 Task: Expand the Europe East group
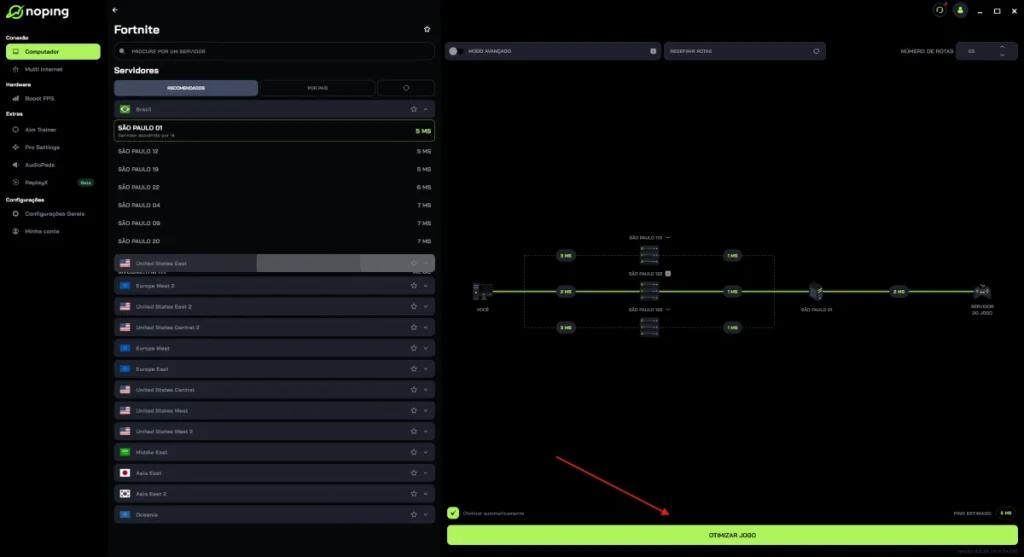[426, 370]
